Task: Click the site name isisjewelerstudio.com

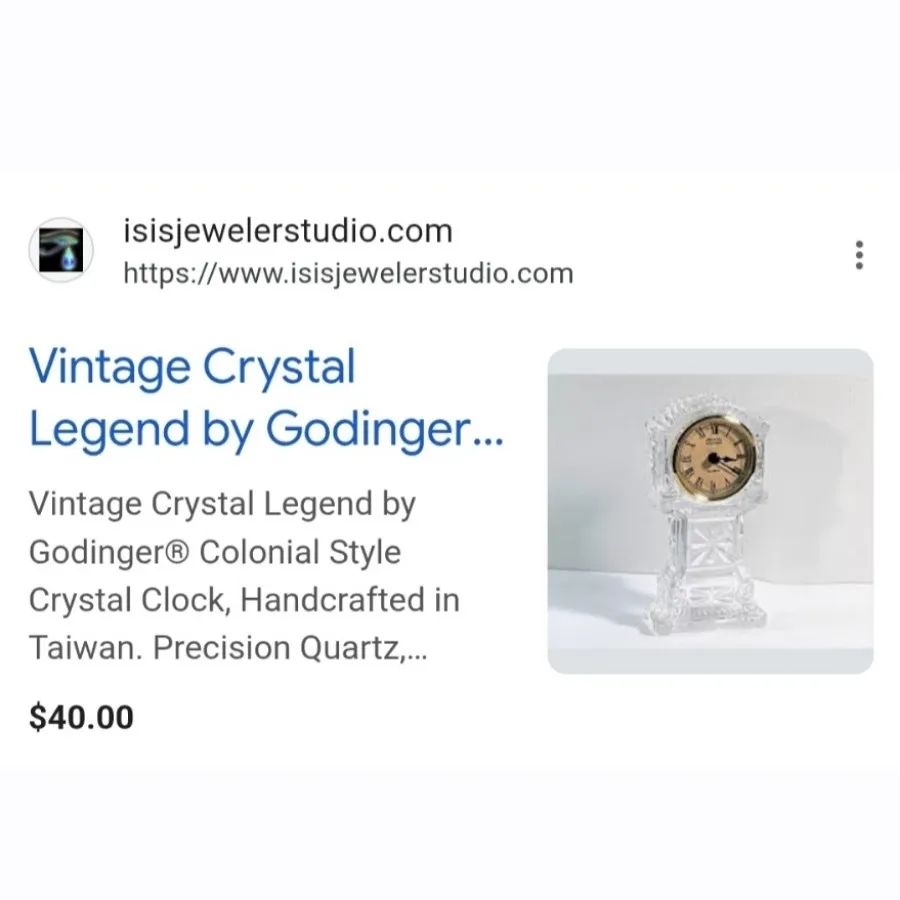Action: click(288, 231)
